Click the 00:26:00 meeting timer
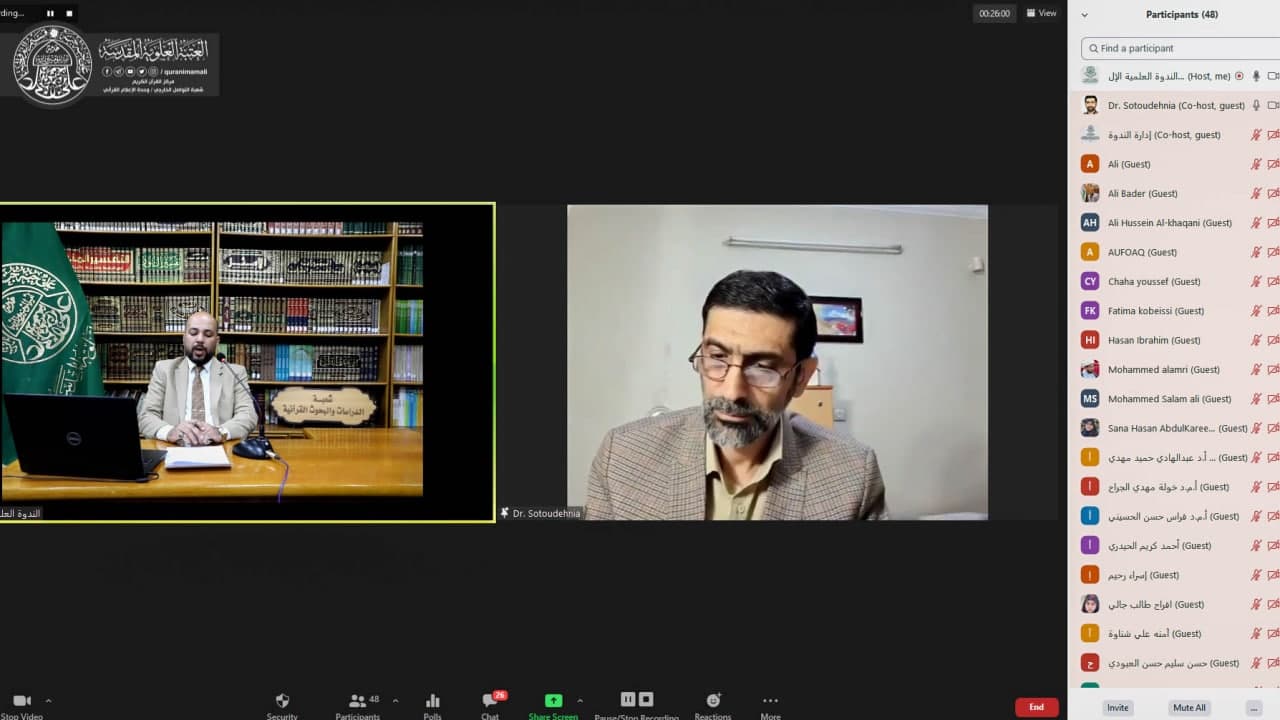This screenshot has height=720, width=1280. pos(995,13)
